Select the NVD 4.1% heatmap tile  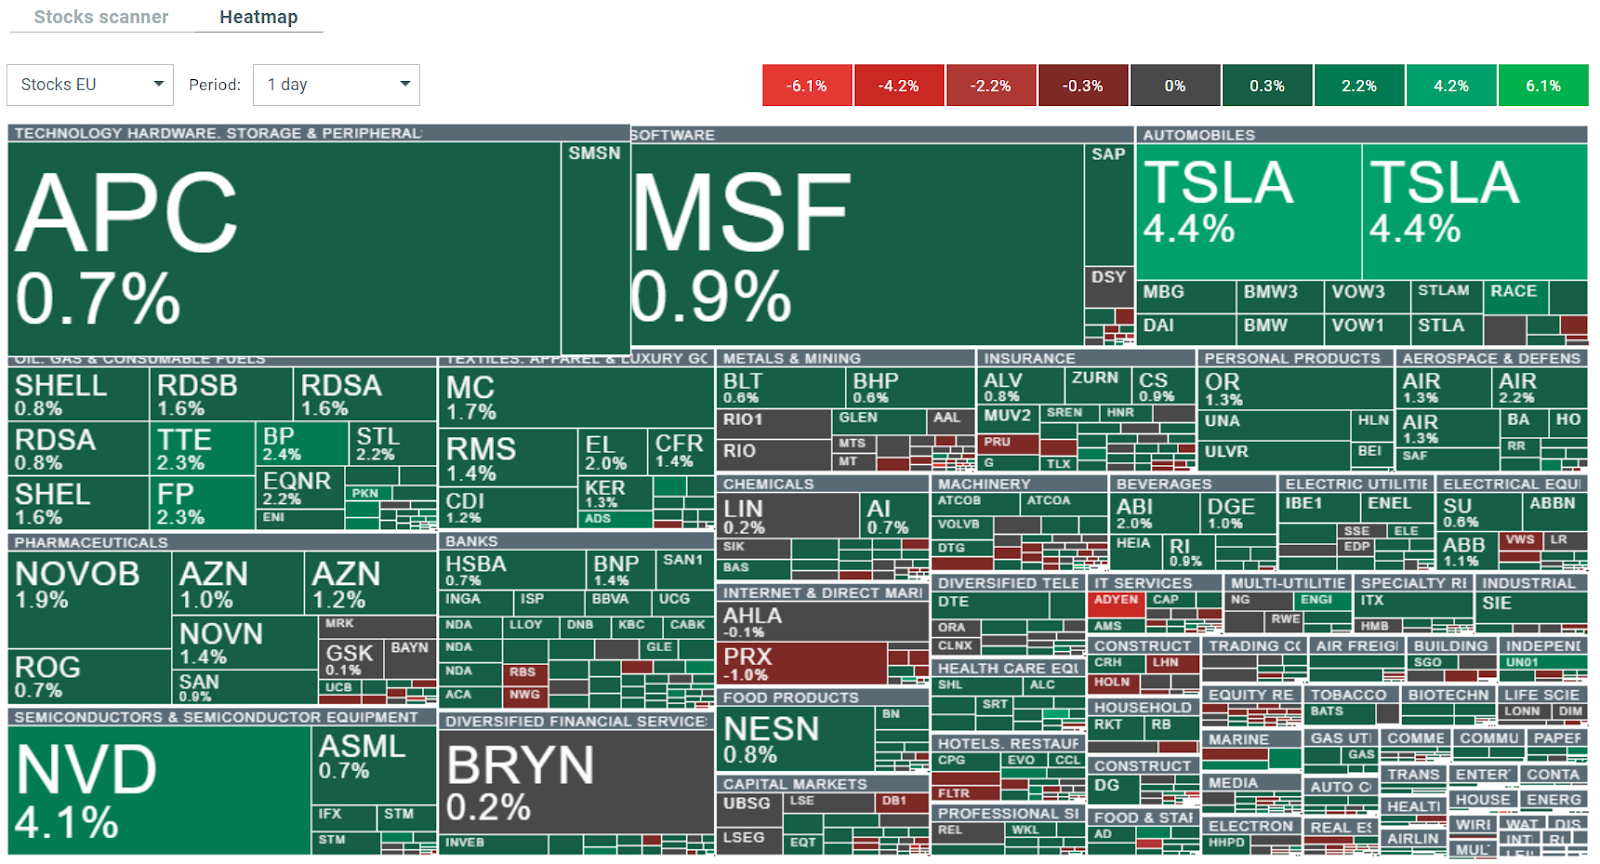pos(159,790)
